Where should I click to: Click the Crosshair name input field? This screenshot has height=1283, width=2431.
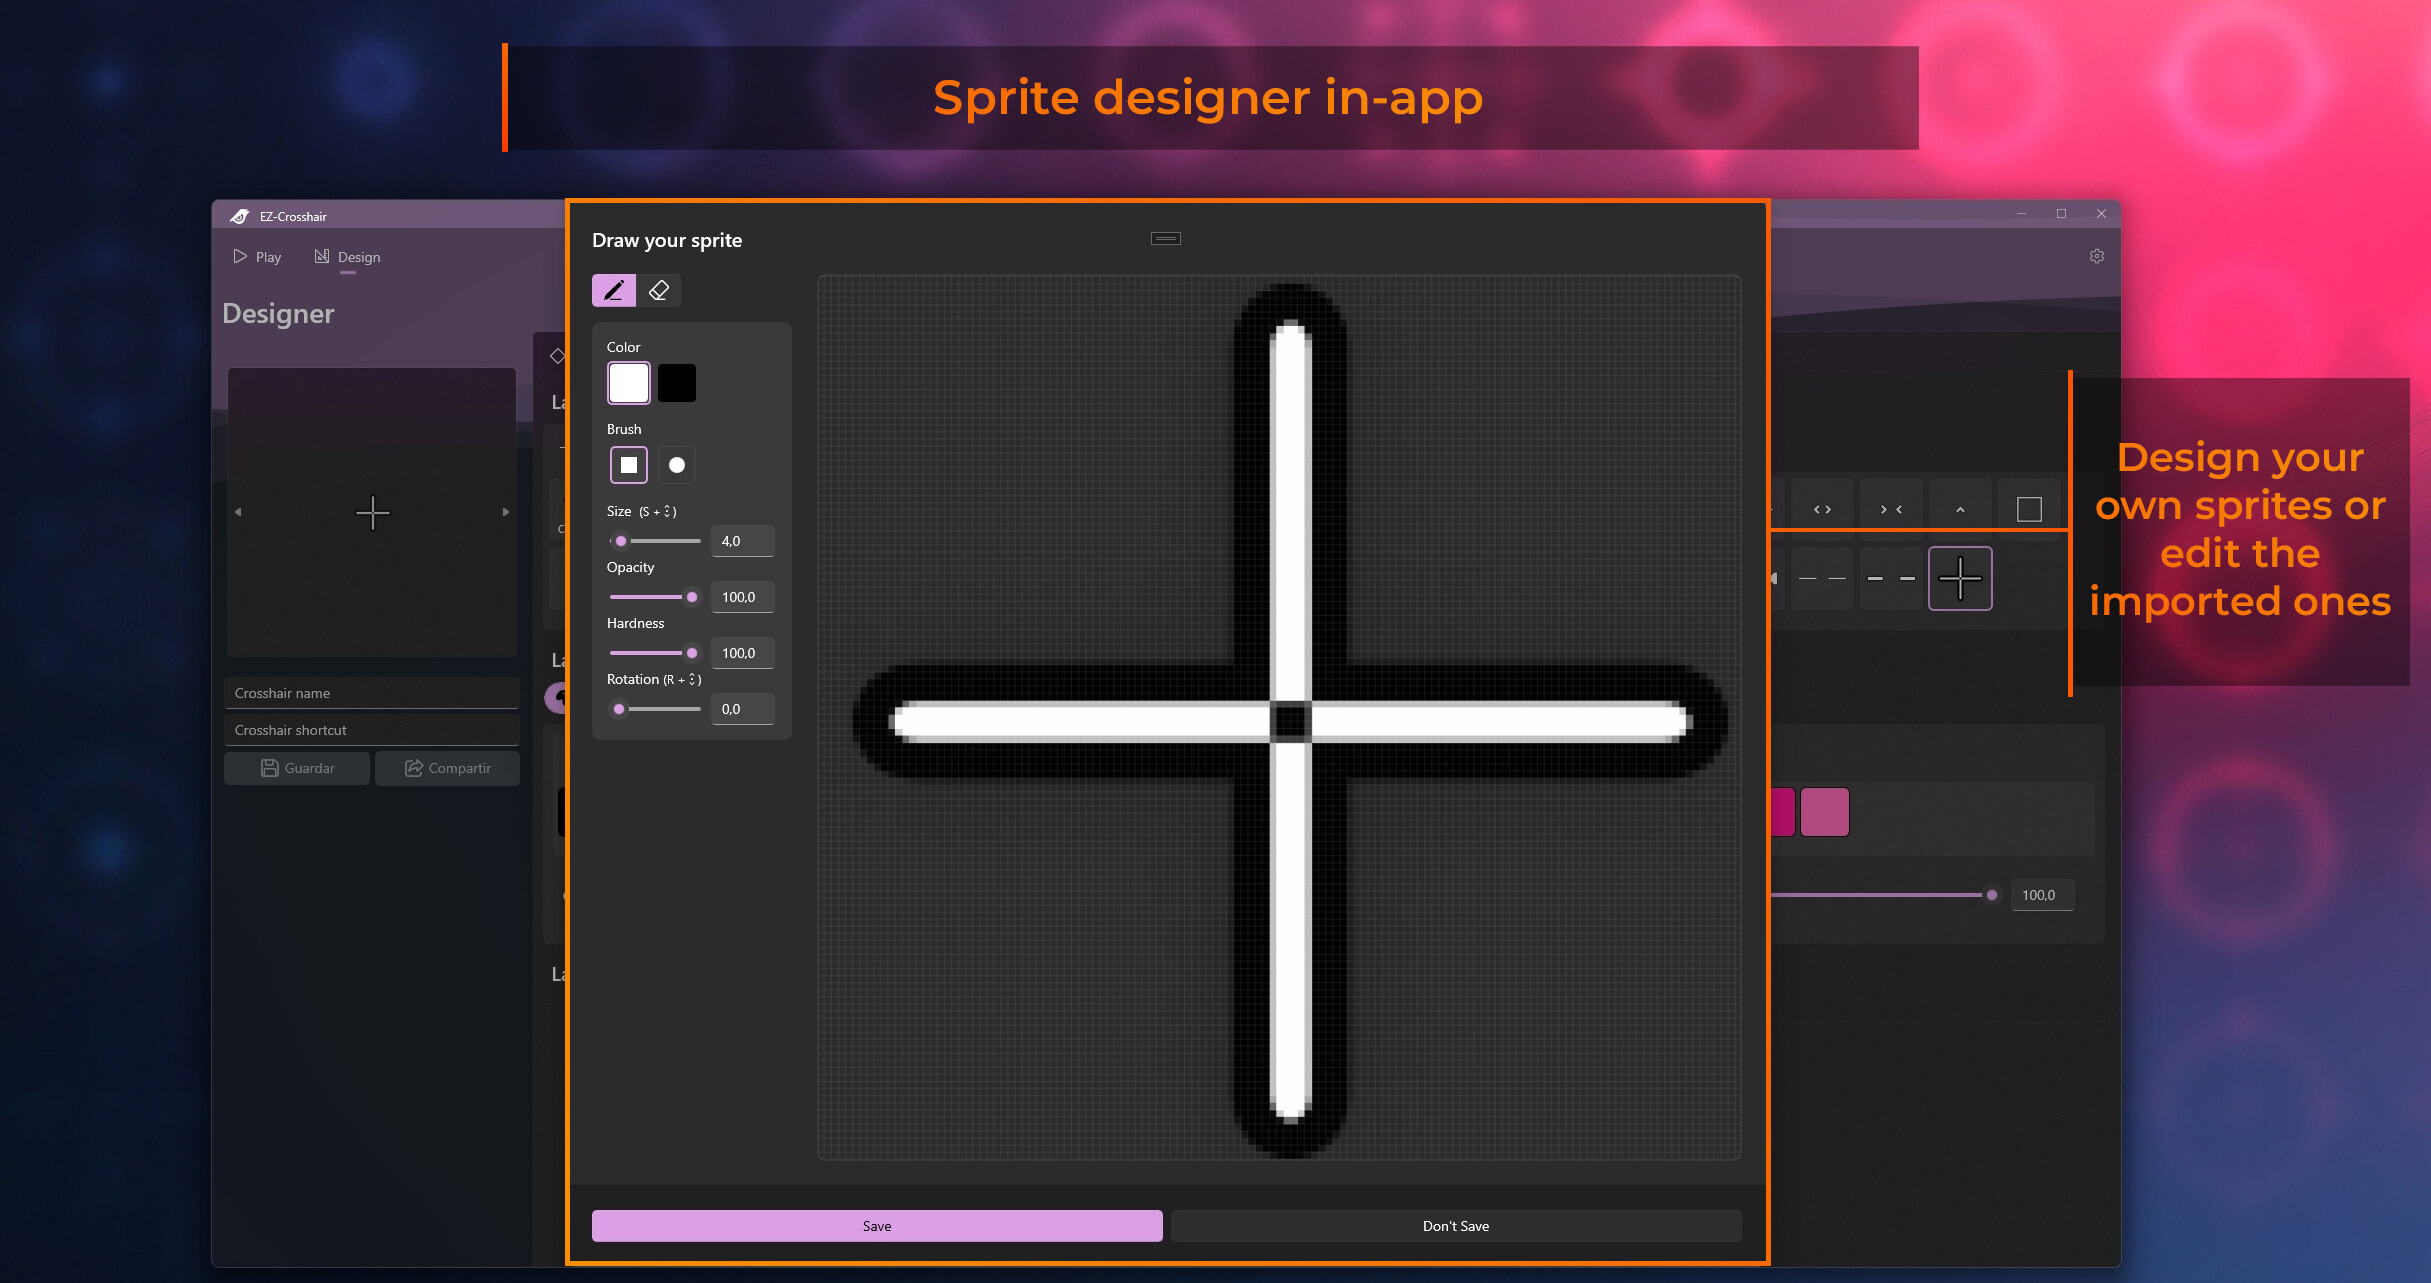pos(371,692)
